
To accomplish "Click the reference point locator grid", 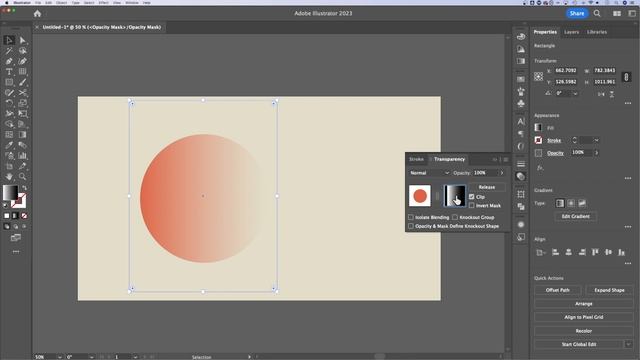I will click(x=539, y=76).
